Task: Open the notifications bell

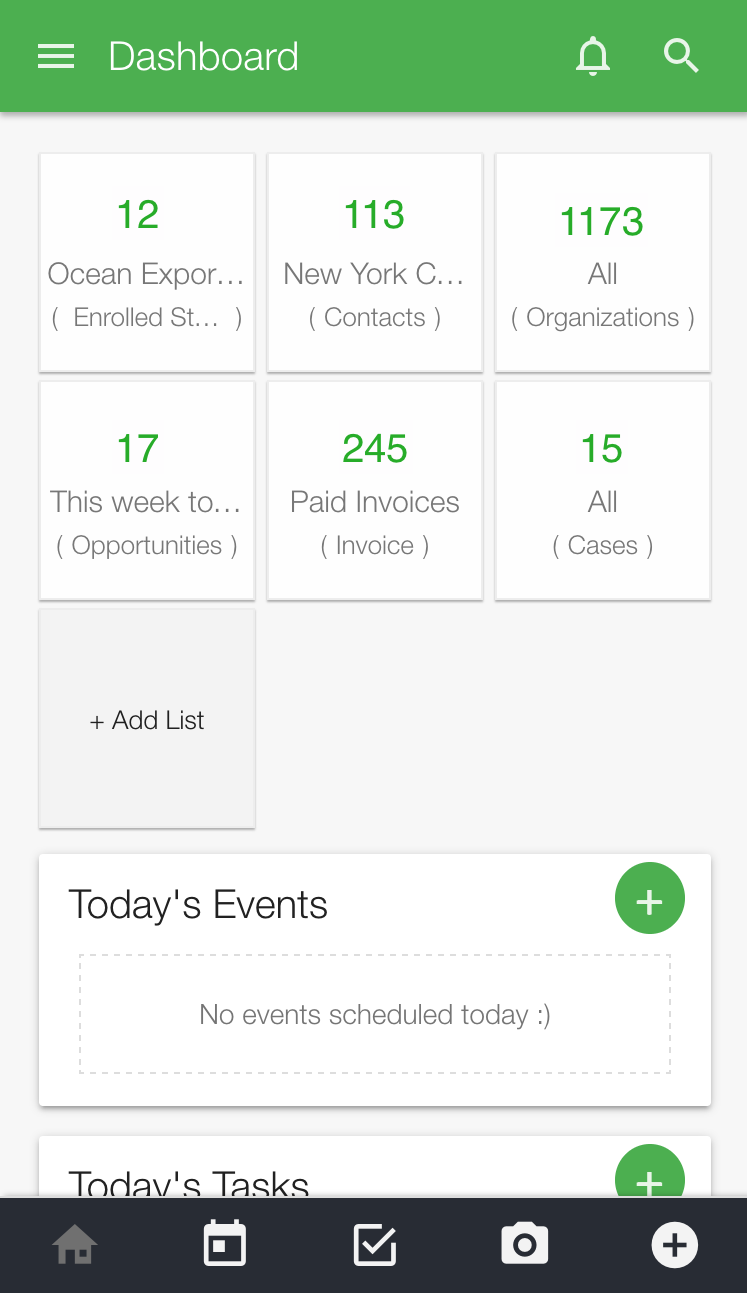Action: coord(592,57)
